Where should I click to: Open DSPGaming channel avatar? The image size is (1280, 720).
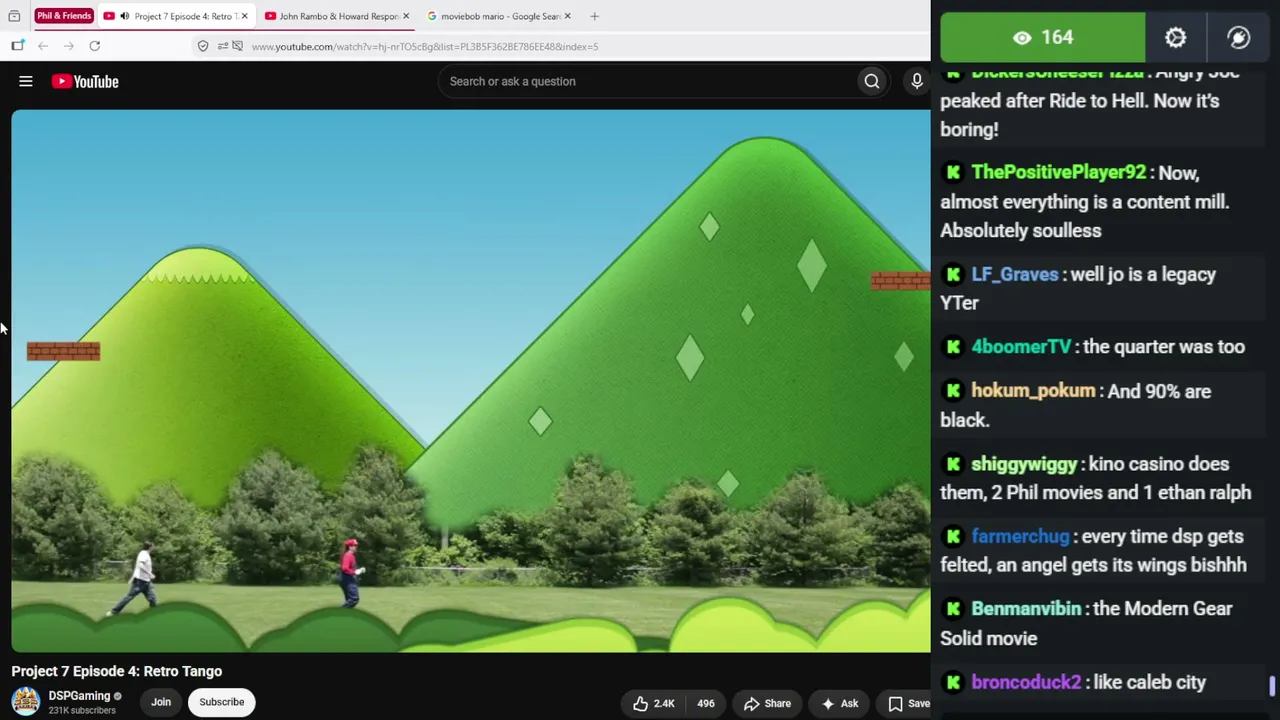26,701
